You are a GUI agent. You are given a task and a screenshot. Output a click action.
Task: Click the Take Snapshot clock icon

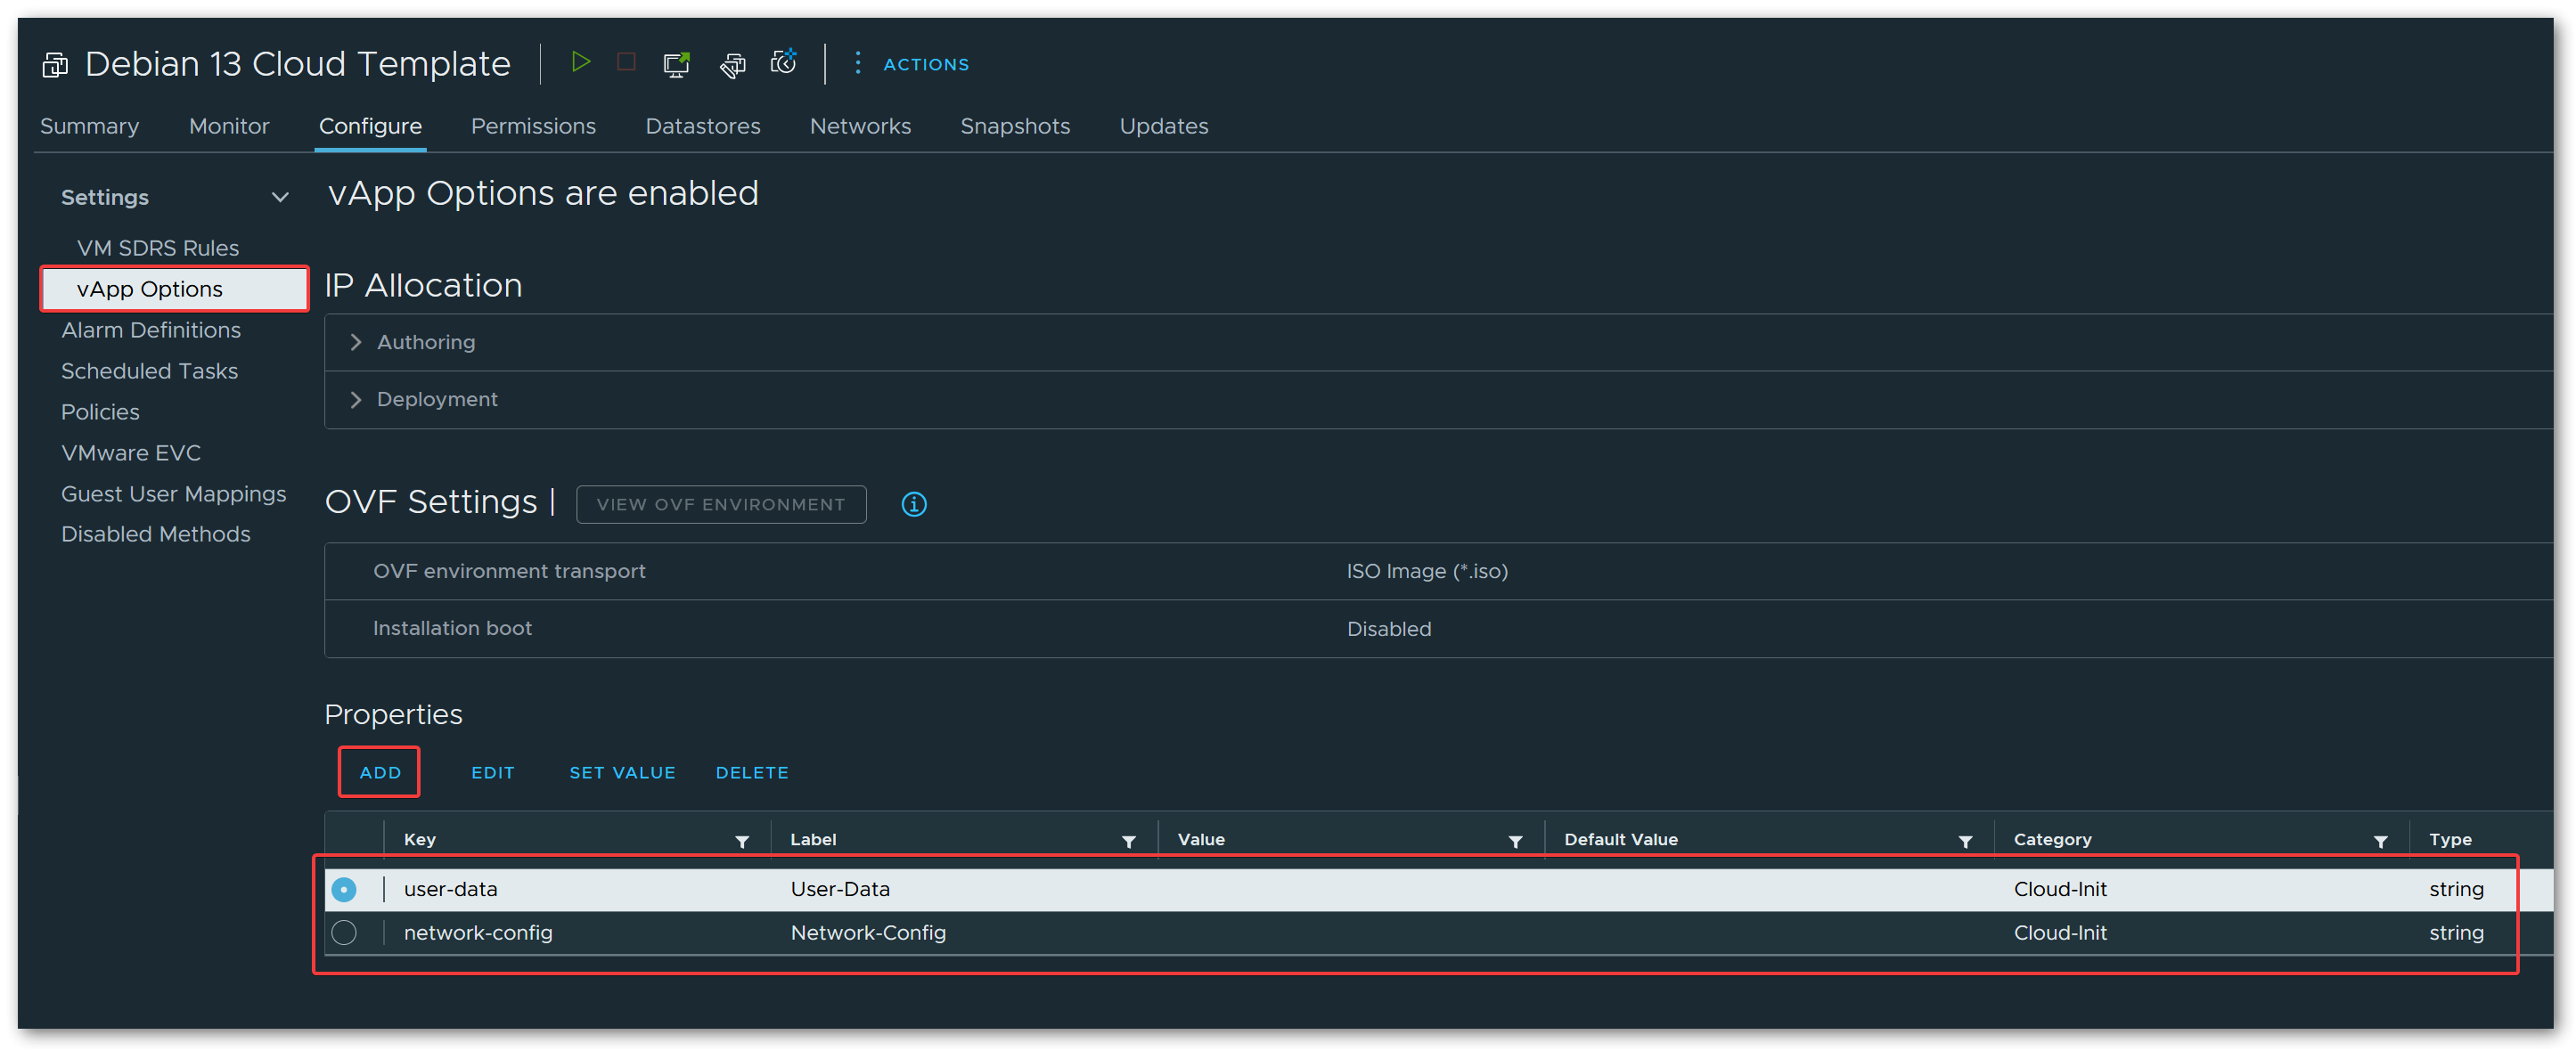784,63
